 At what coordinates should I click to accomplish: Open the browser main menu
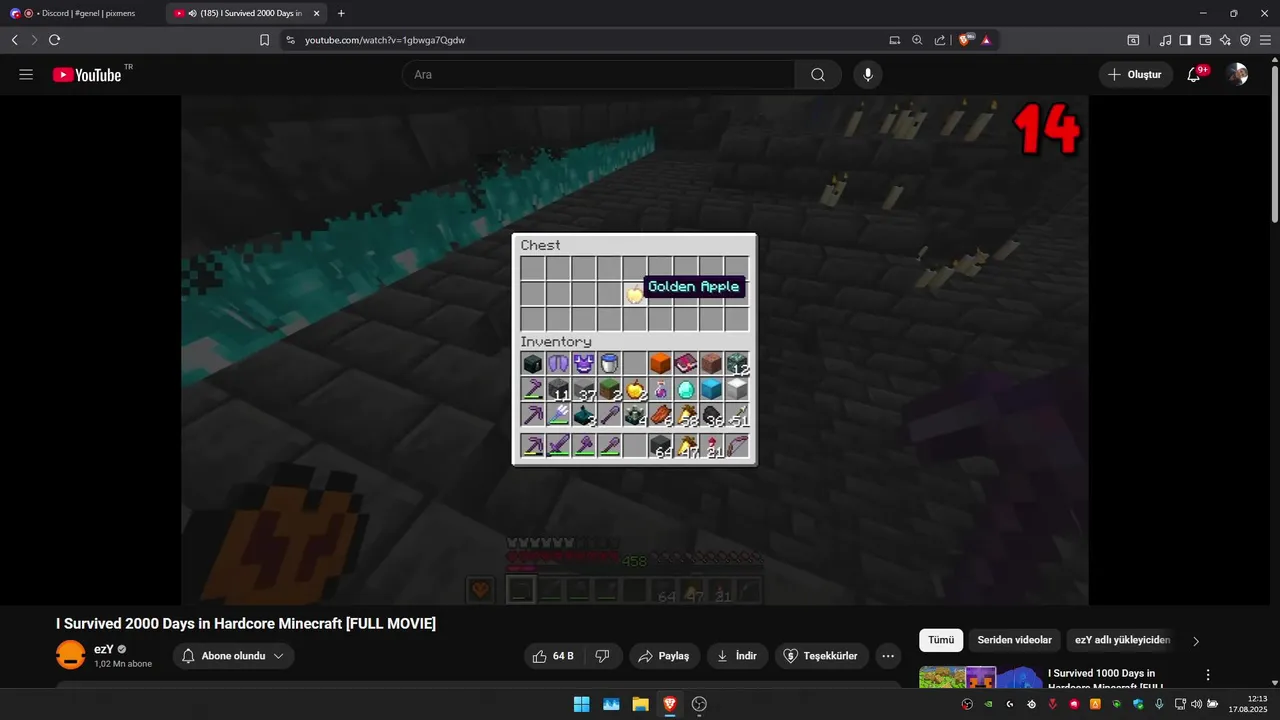click(1265, 40)
